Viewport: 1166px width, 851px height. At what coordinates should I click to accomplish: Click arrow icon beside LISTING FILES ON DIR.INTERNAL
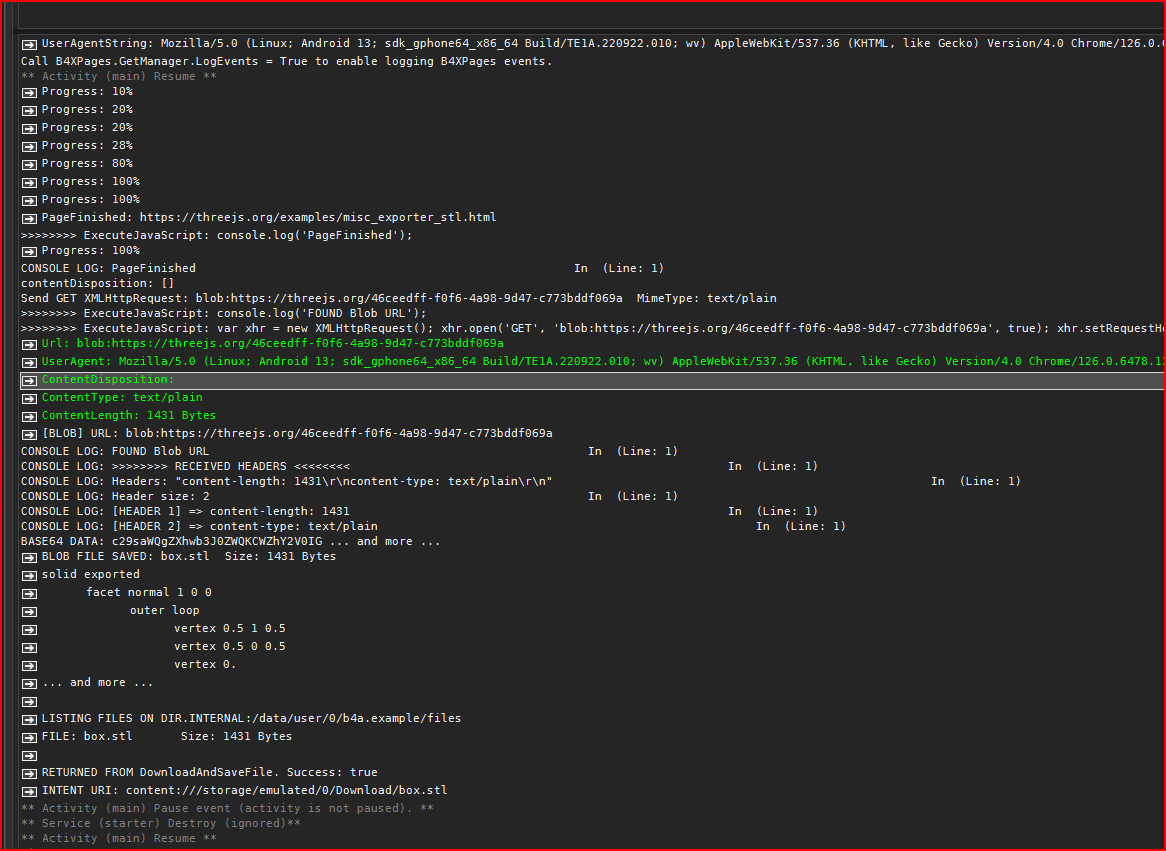point(29,719)
